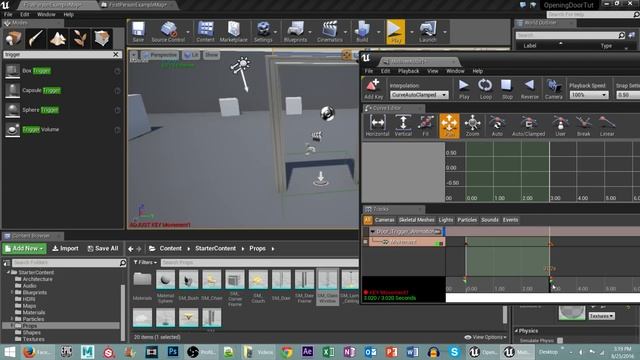
Task: Click the Camera icon in Matinee toolbar
Action: [x=553, y=89]
